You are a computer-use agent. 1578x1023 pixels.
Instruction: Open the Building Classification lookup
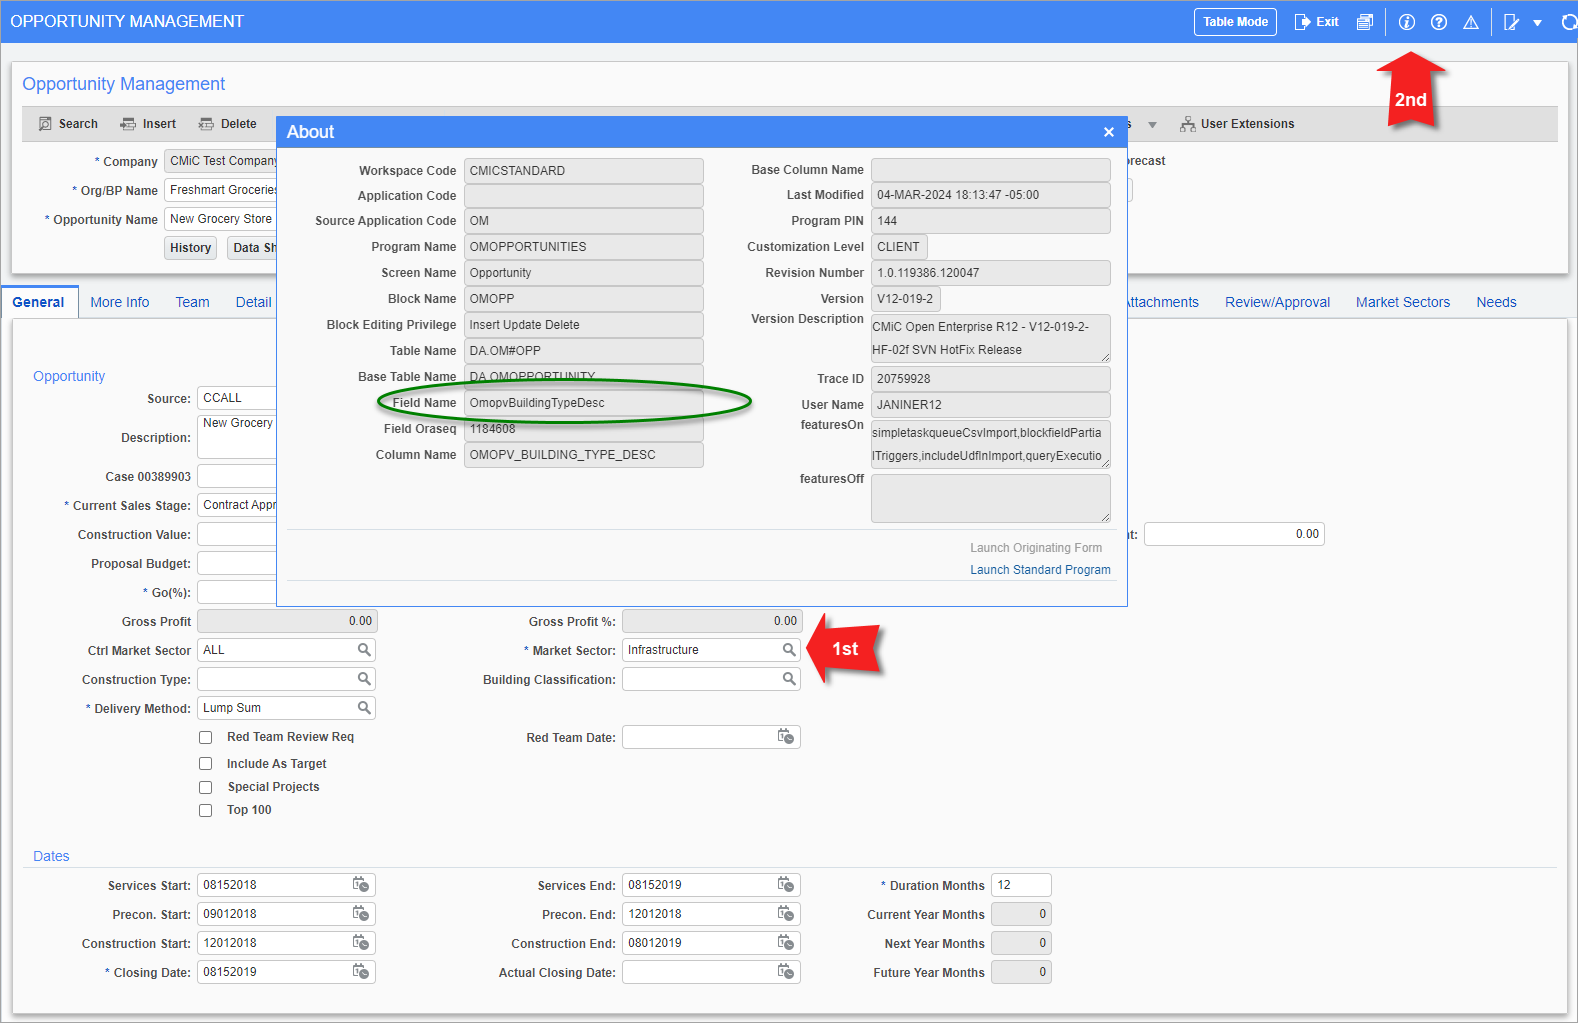[789, 679]
